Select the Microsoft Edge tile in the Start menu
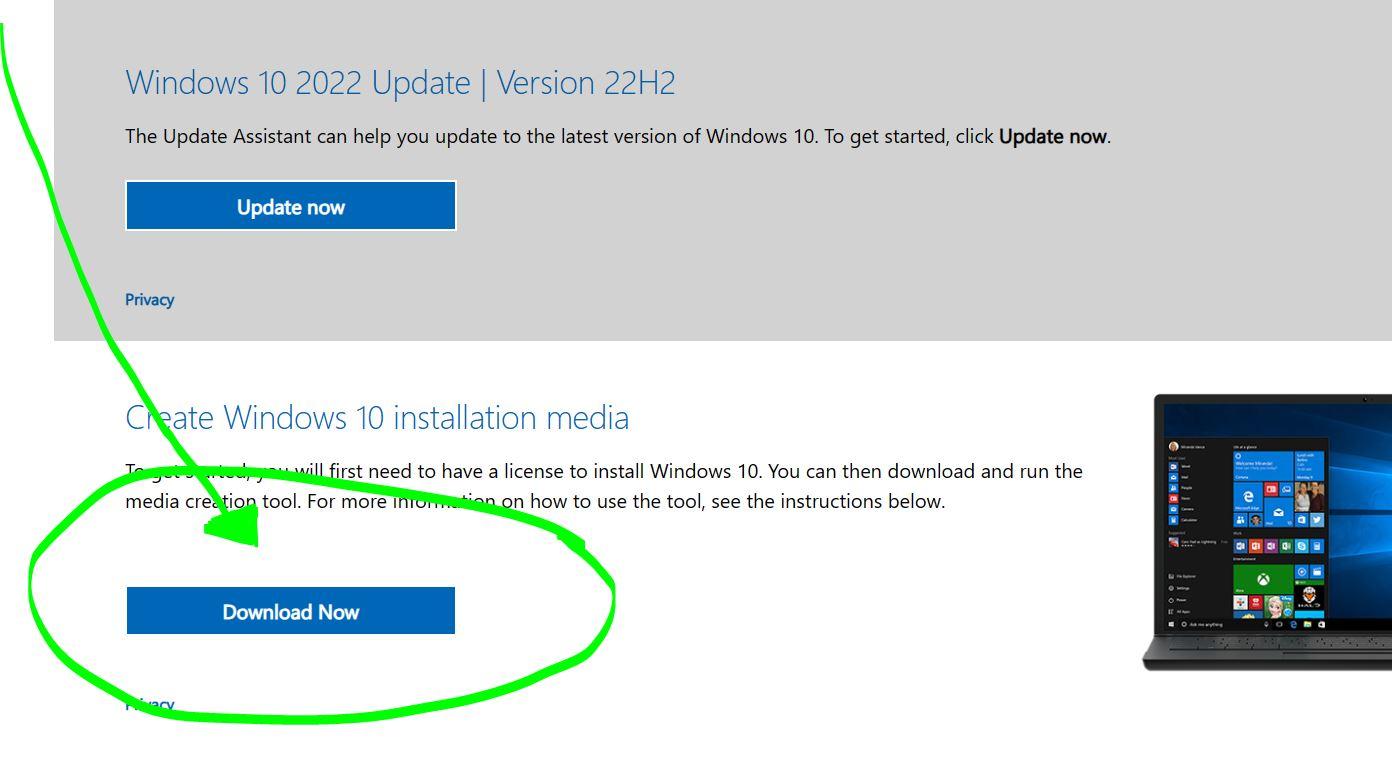1392x758 pixels. coord(1247,497)
